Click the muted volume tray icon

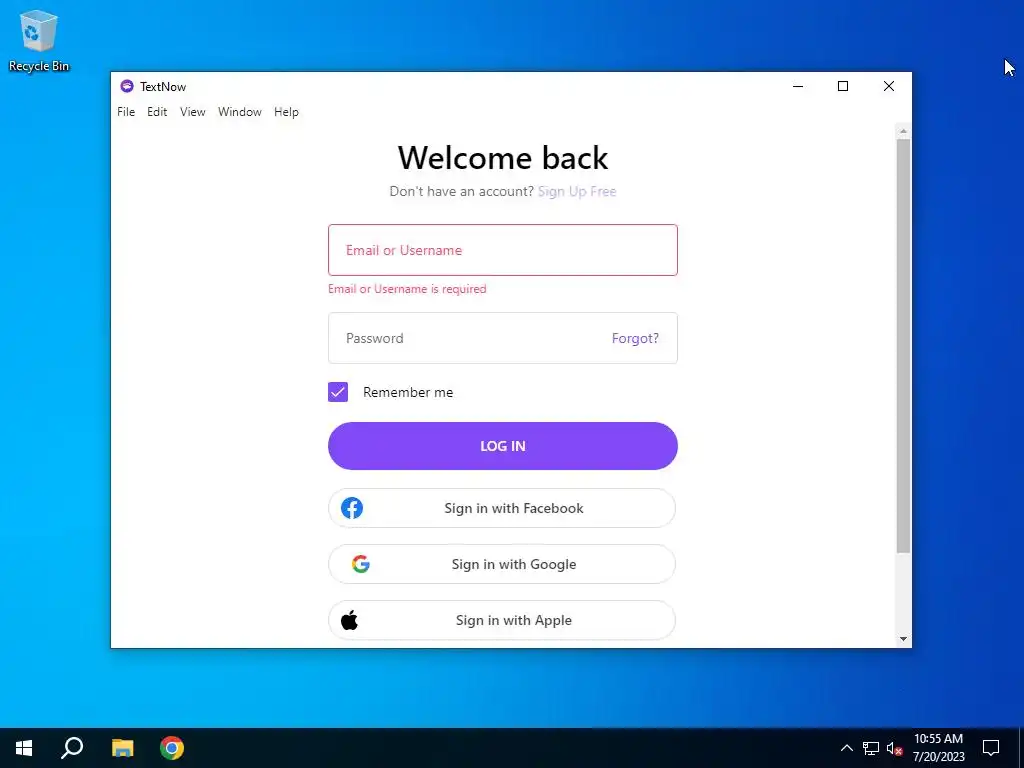[894, 748]
